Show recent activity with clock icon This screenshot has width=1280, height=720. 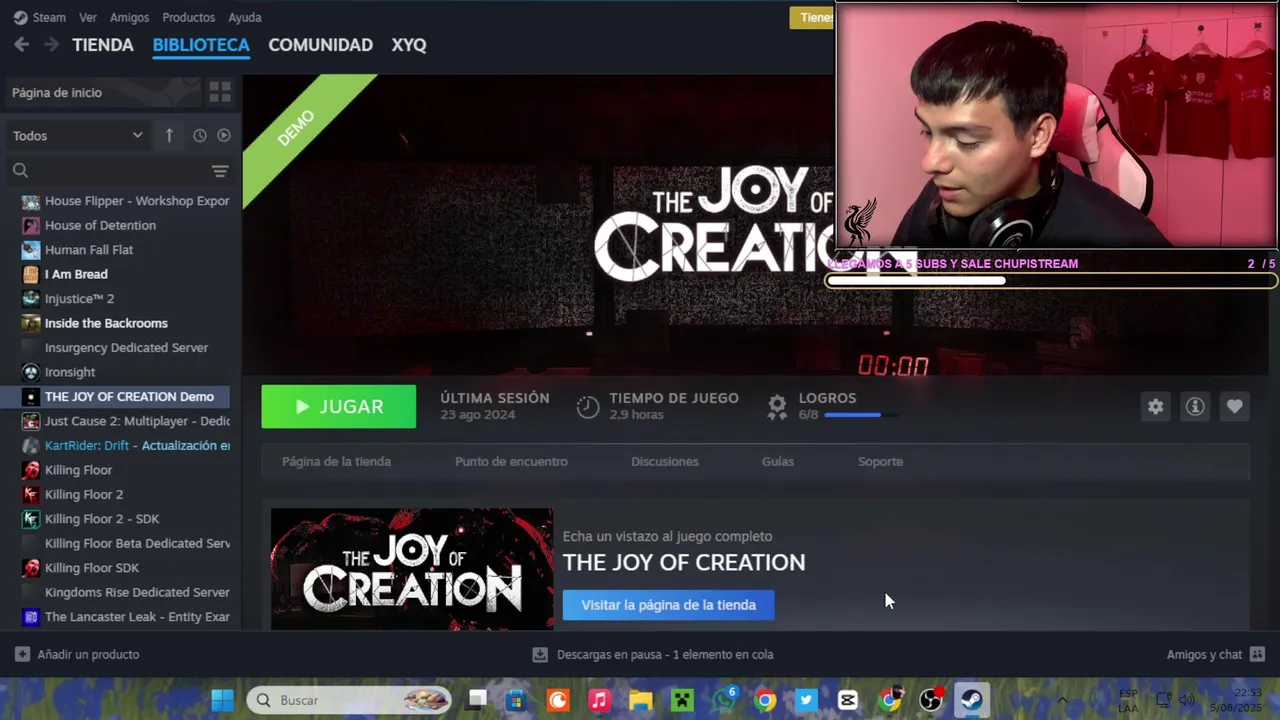pyautogui.click(x=199, y=135)
